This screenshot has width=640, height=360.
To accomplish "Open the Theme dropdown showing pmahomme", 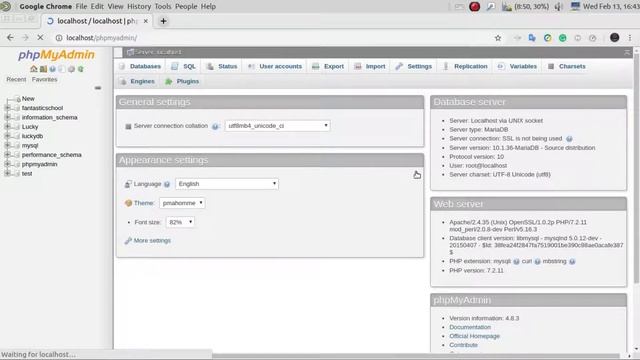I will 182,203.
